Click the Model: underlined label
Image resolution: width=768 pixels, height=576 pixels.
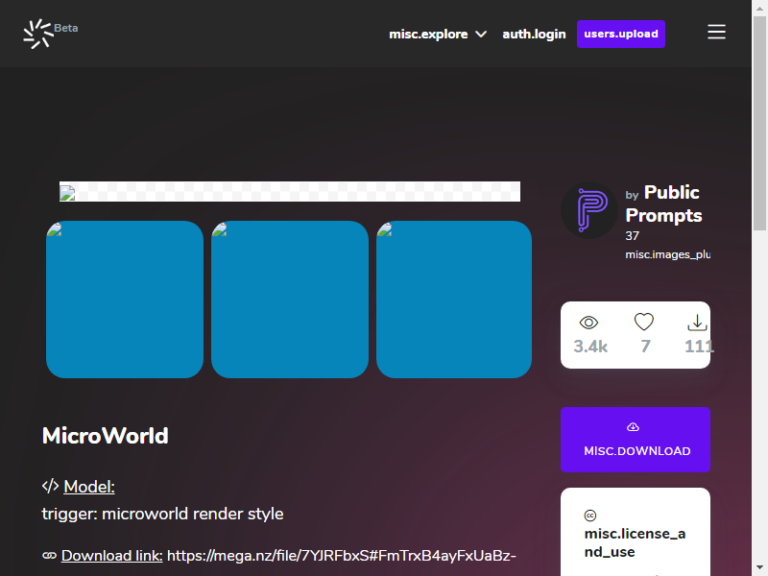(x=89, y=487)
